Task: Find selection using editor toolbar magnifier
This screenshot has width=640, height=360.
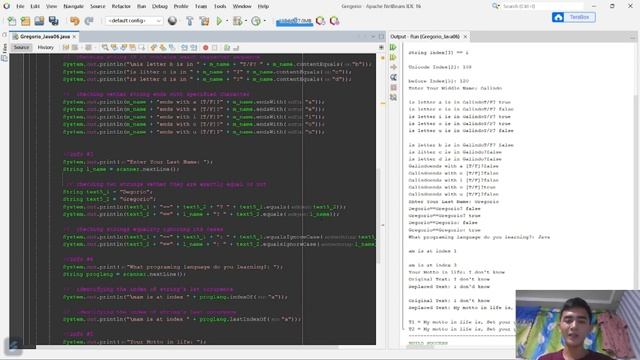Action: click(105, 48)
